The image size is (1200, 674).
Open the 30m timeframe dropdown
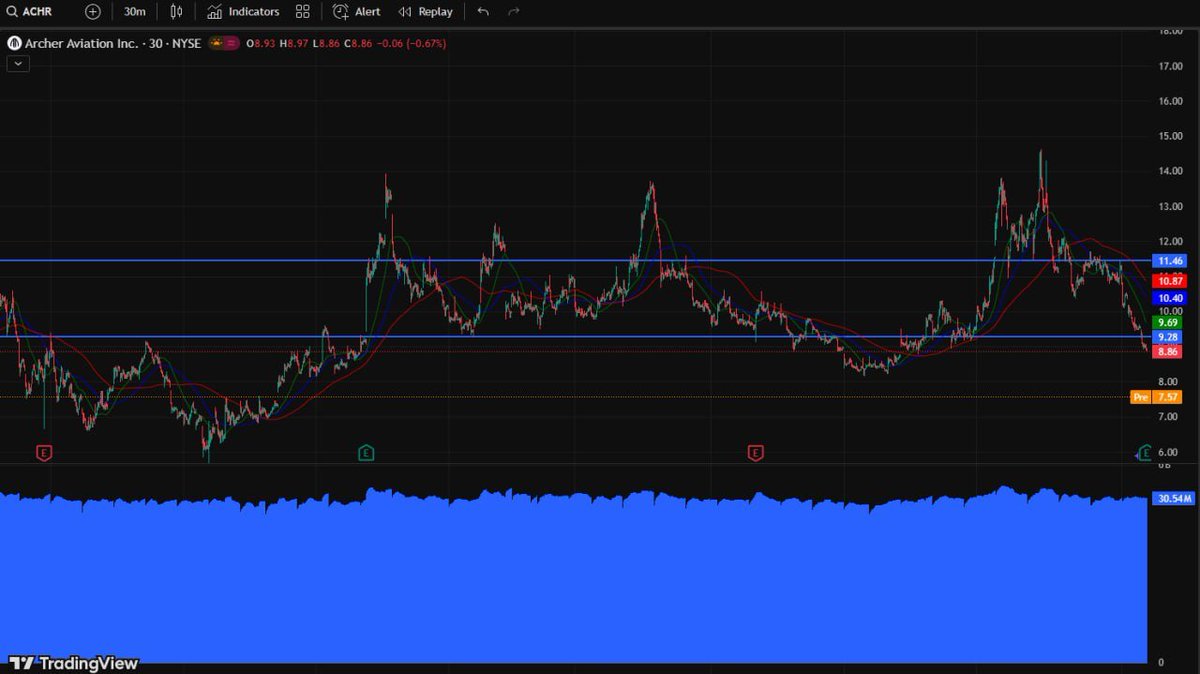pyautogui.click(x=135, y=12)
